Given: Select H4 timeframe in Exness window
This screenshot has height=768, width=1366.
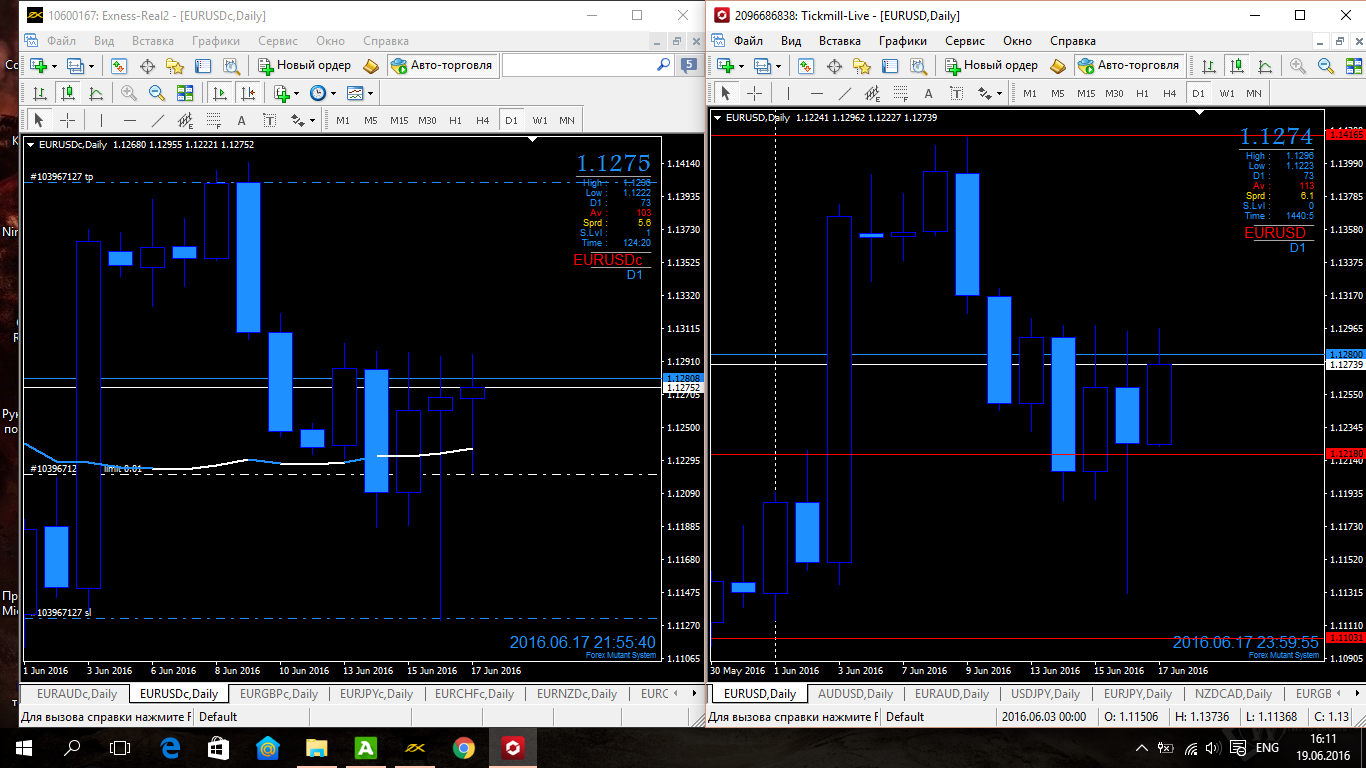Looking at the screenshot, I should tap(483, 120).
